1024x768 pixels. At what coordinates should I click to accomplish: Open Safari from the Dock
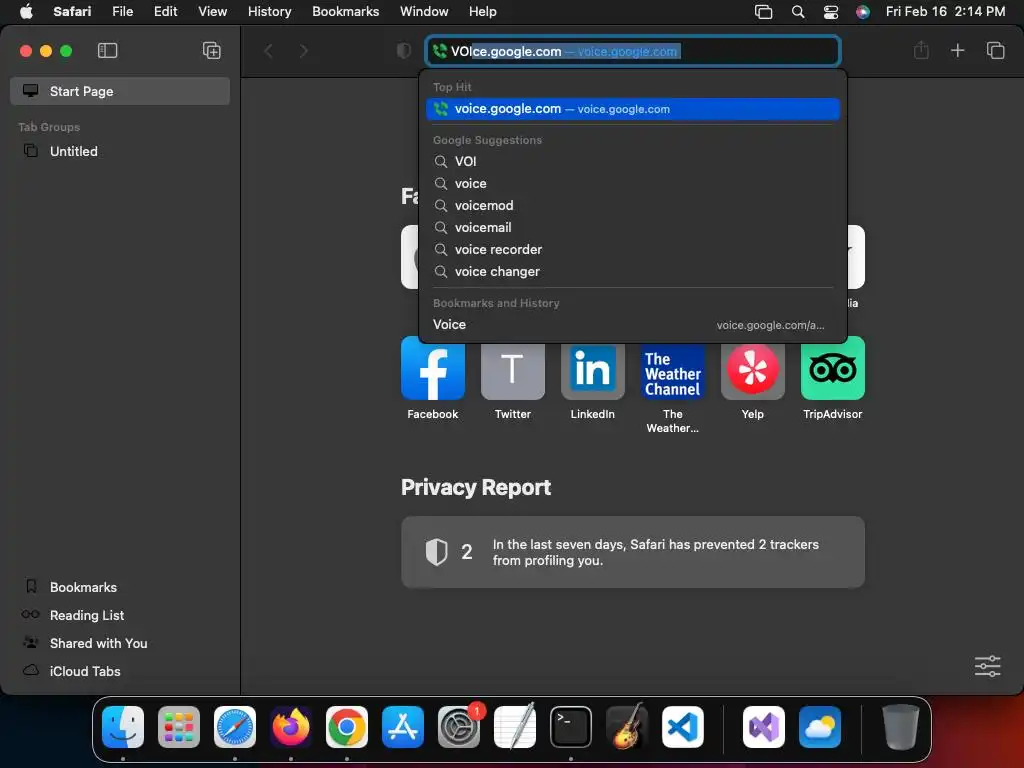point(235,727)
